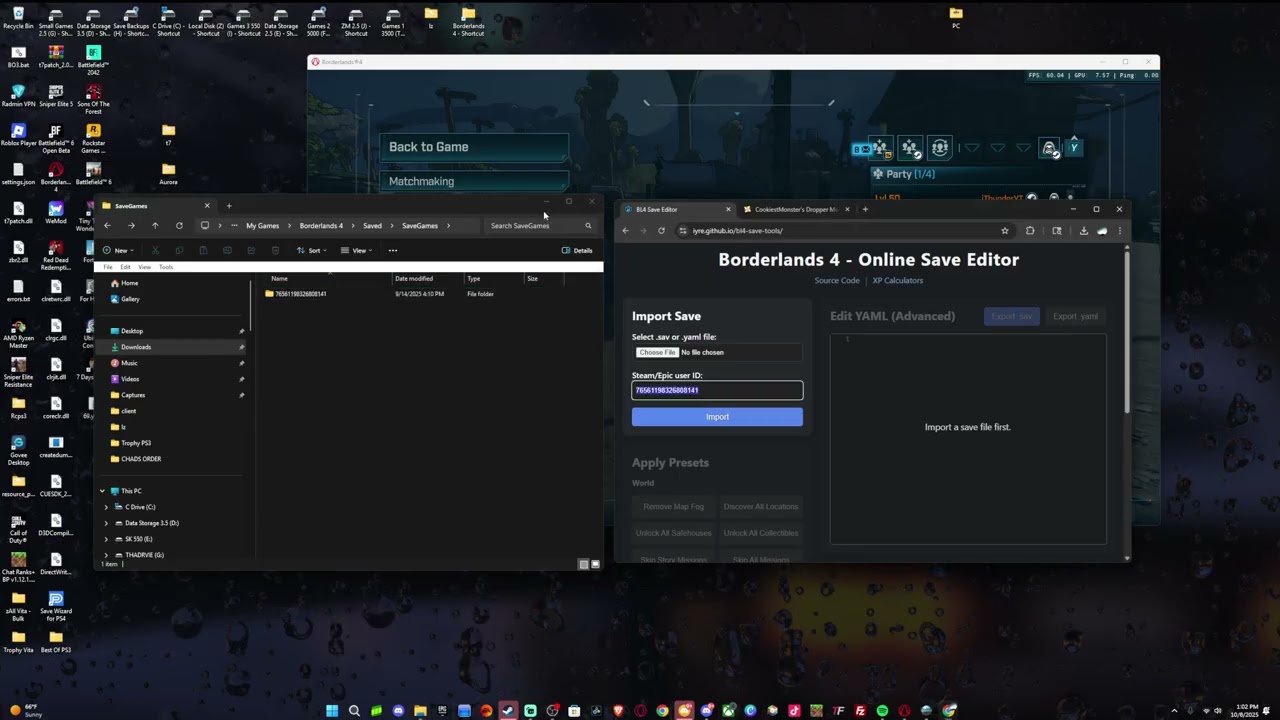Expand the chevron after SaveGames breadcrumb
The width and height of the screenshot is (1280, 720).
449,226
